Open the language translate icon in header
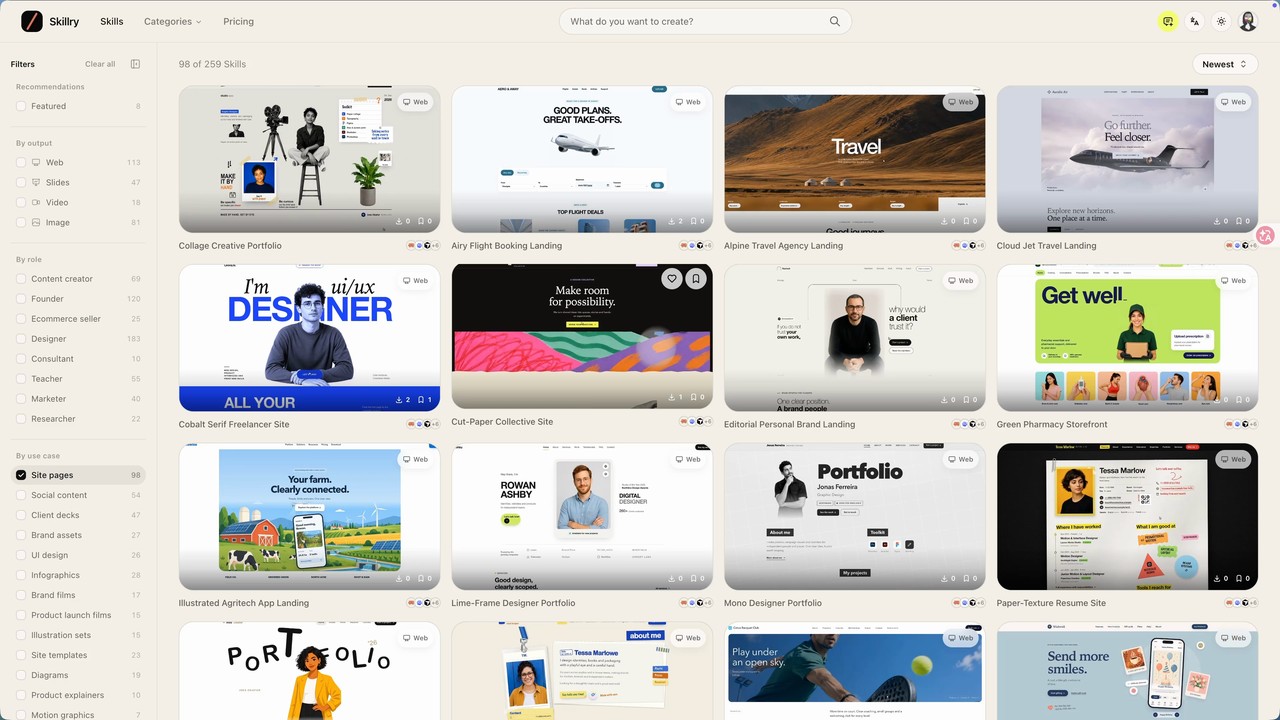The image size is (1280, 720). point(1194,21)
